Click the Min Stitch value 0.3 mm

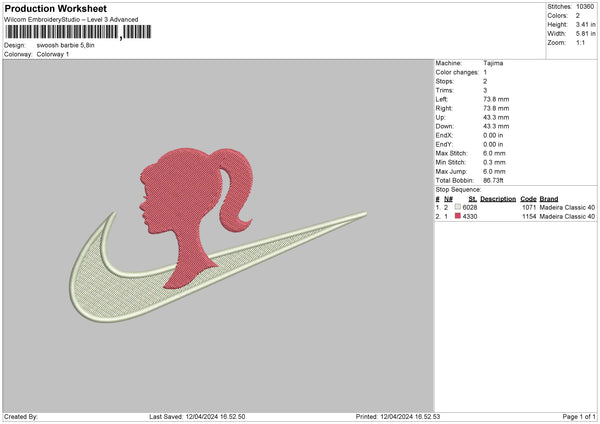[494, 163]
